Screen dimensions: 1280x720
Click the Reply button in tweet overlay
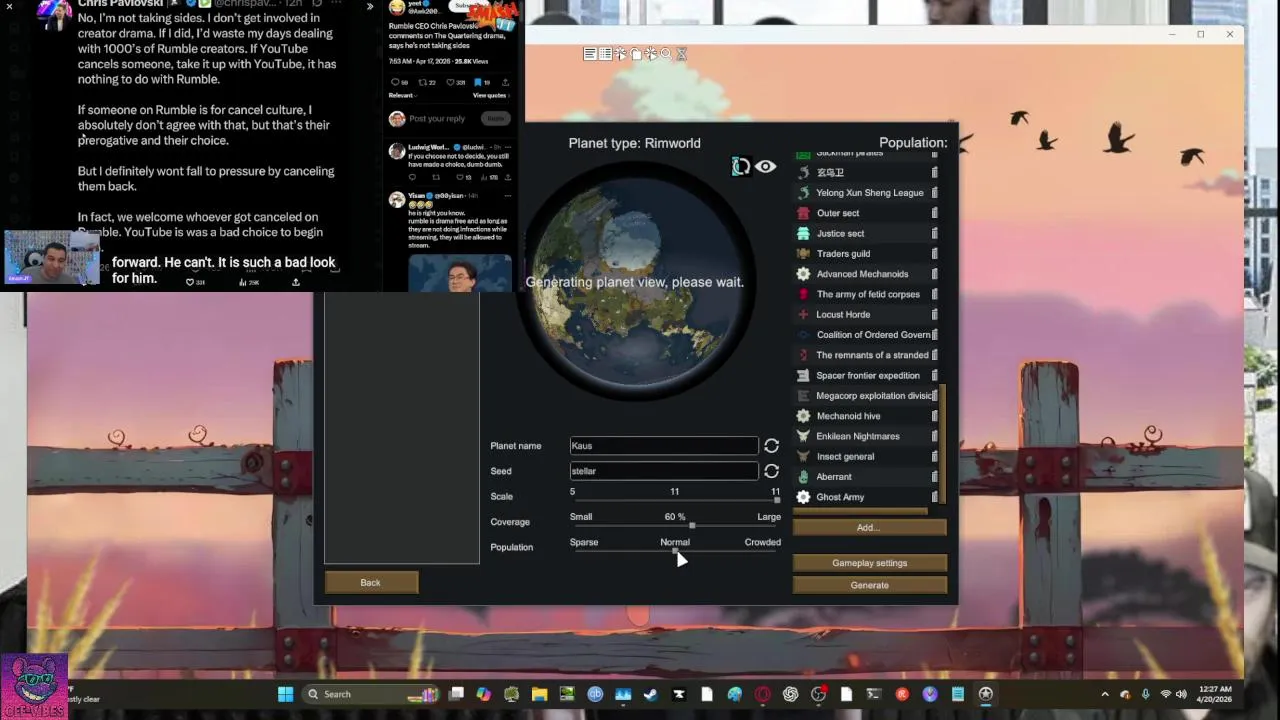coord(495,119)
